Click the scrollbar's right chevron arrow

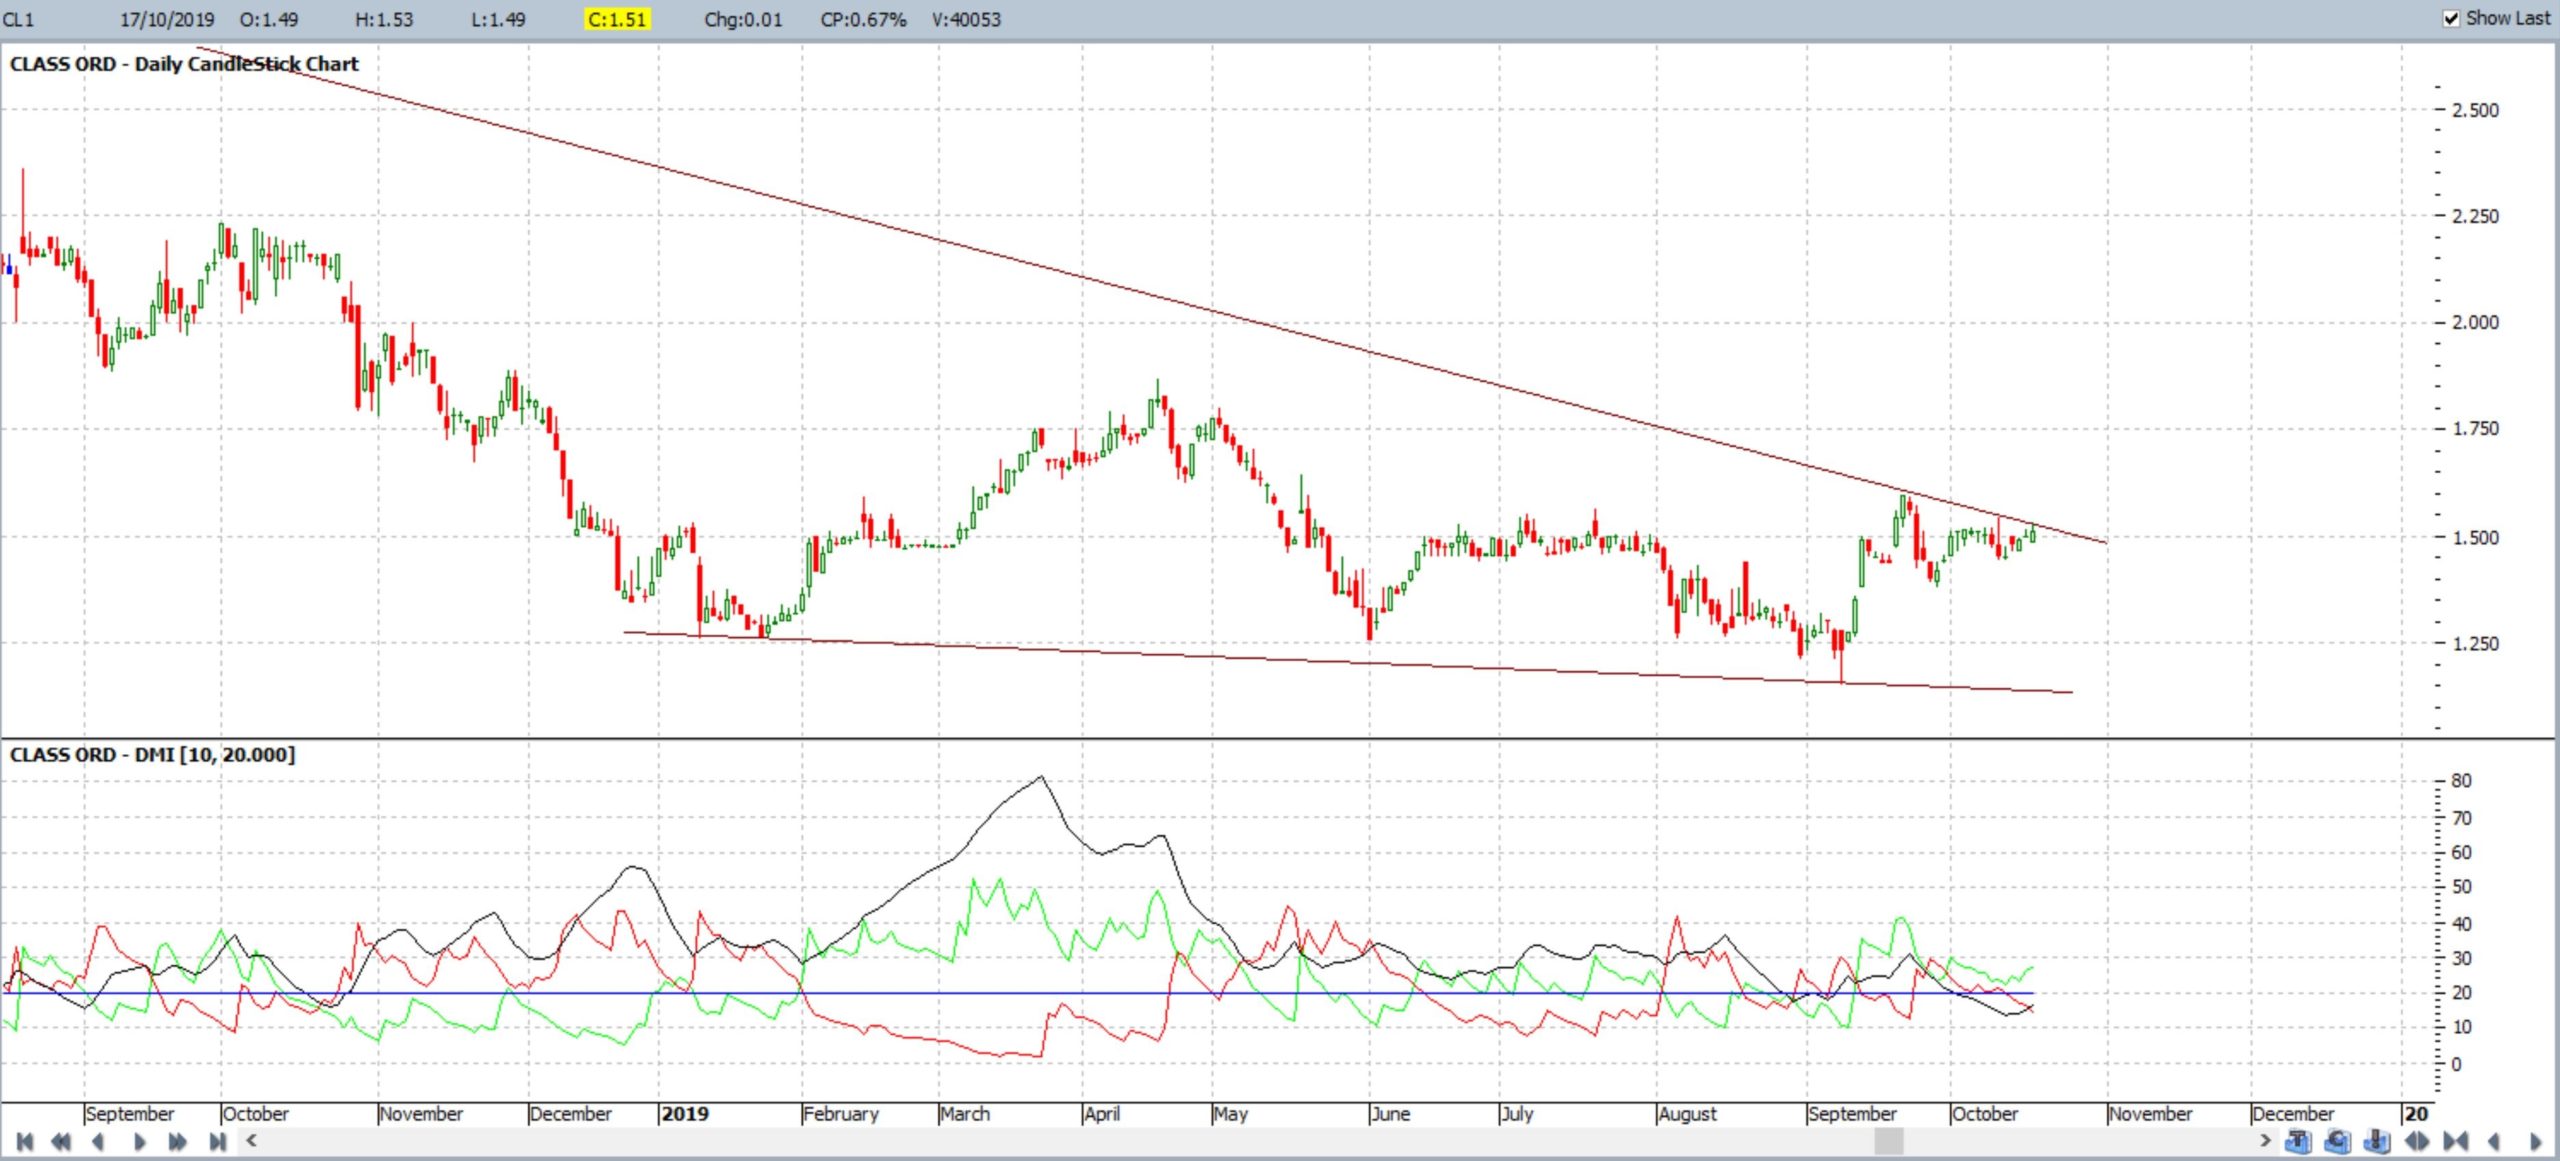pos(2265,1140)
